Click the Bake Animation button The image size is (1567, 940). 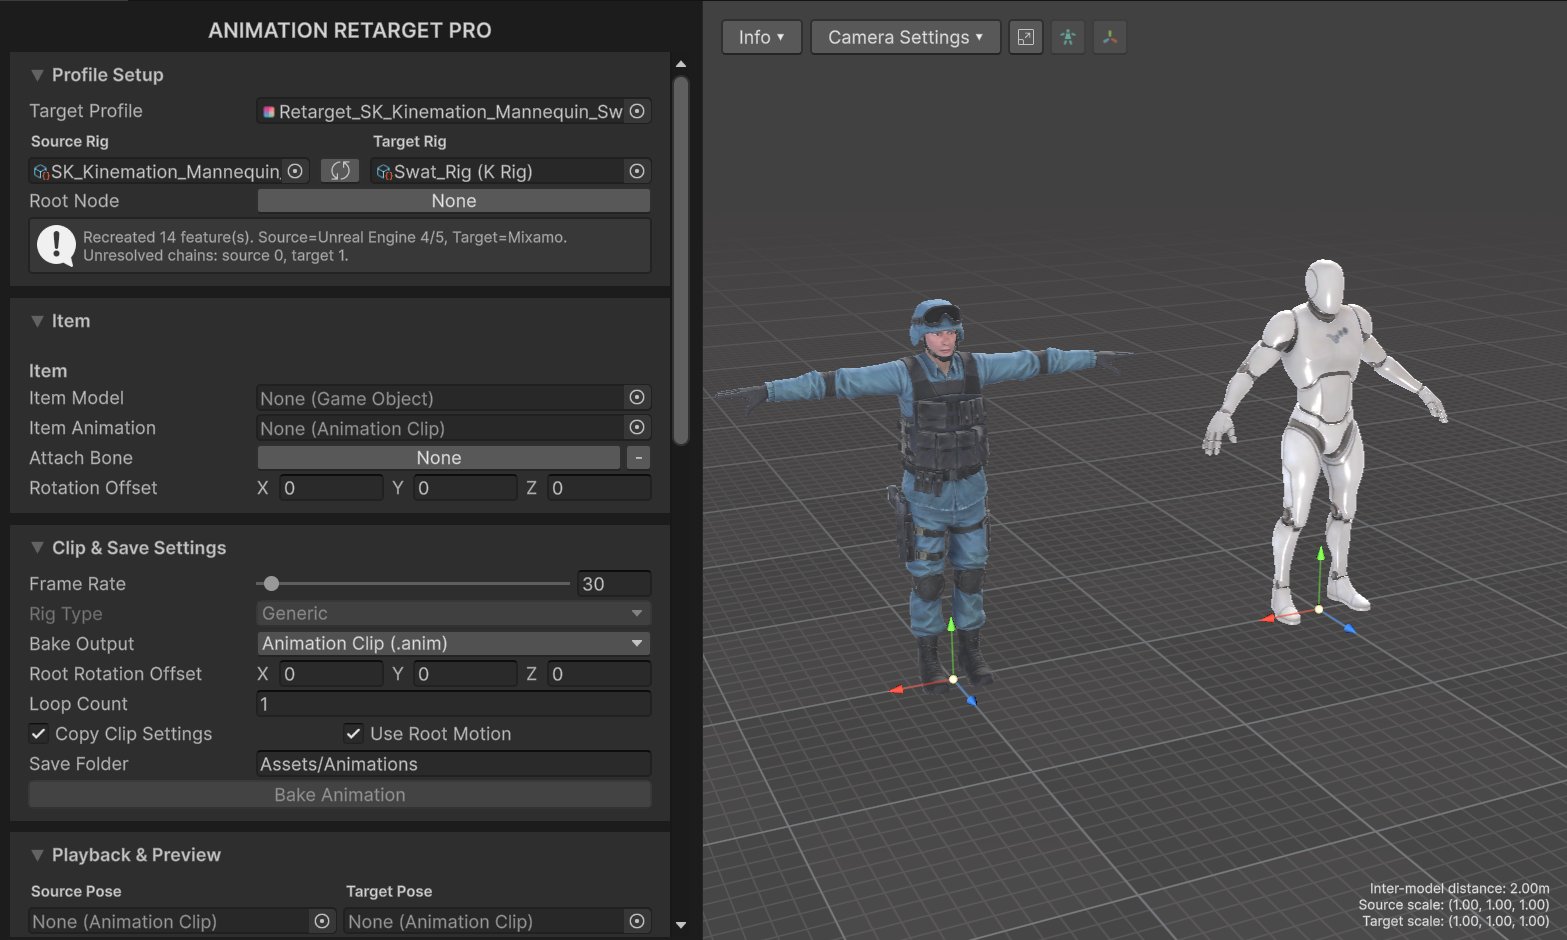point(340,795)
